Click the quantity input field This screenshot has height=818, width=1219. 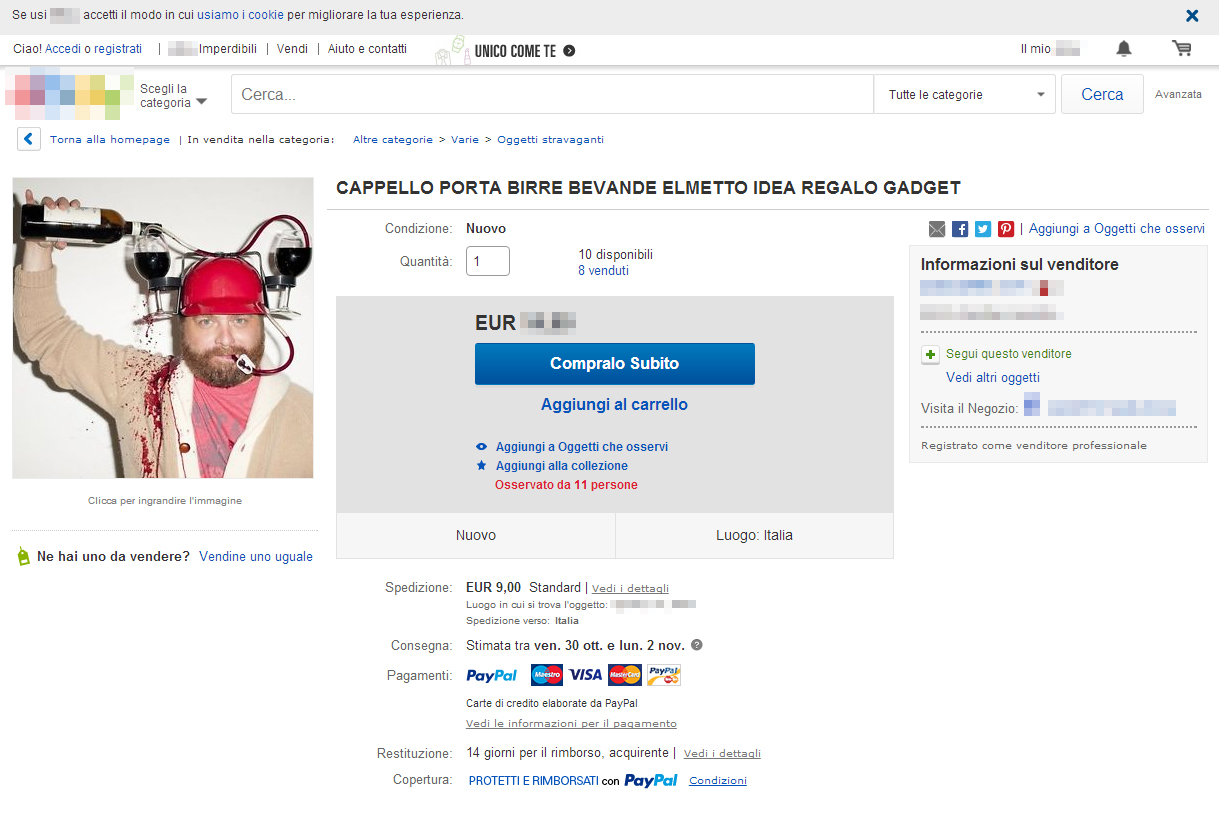[x=488, y=261]
